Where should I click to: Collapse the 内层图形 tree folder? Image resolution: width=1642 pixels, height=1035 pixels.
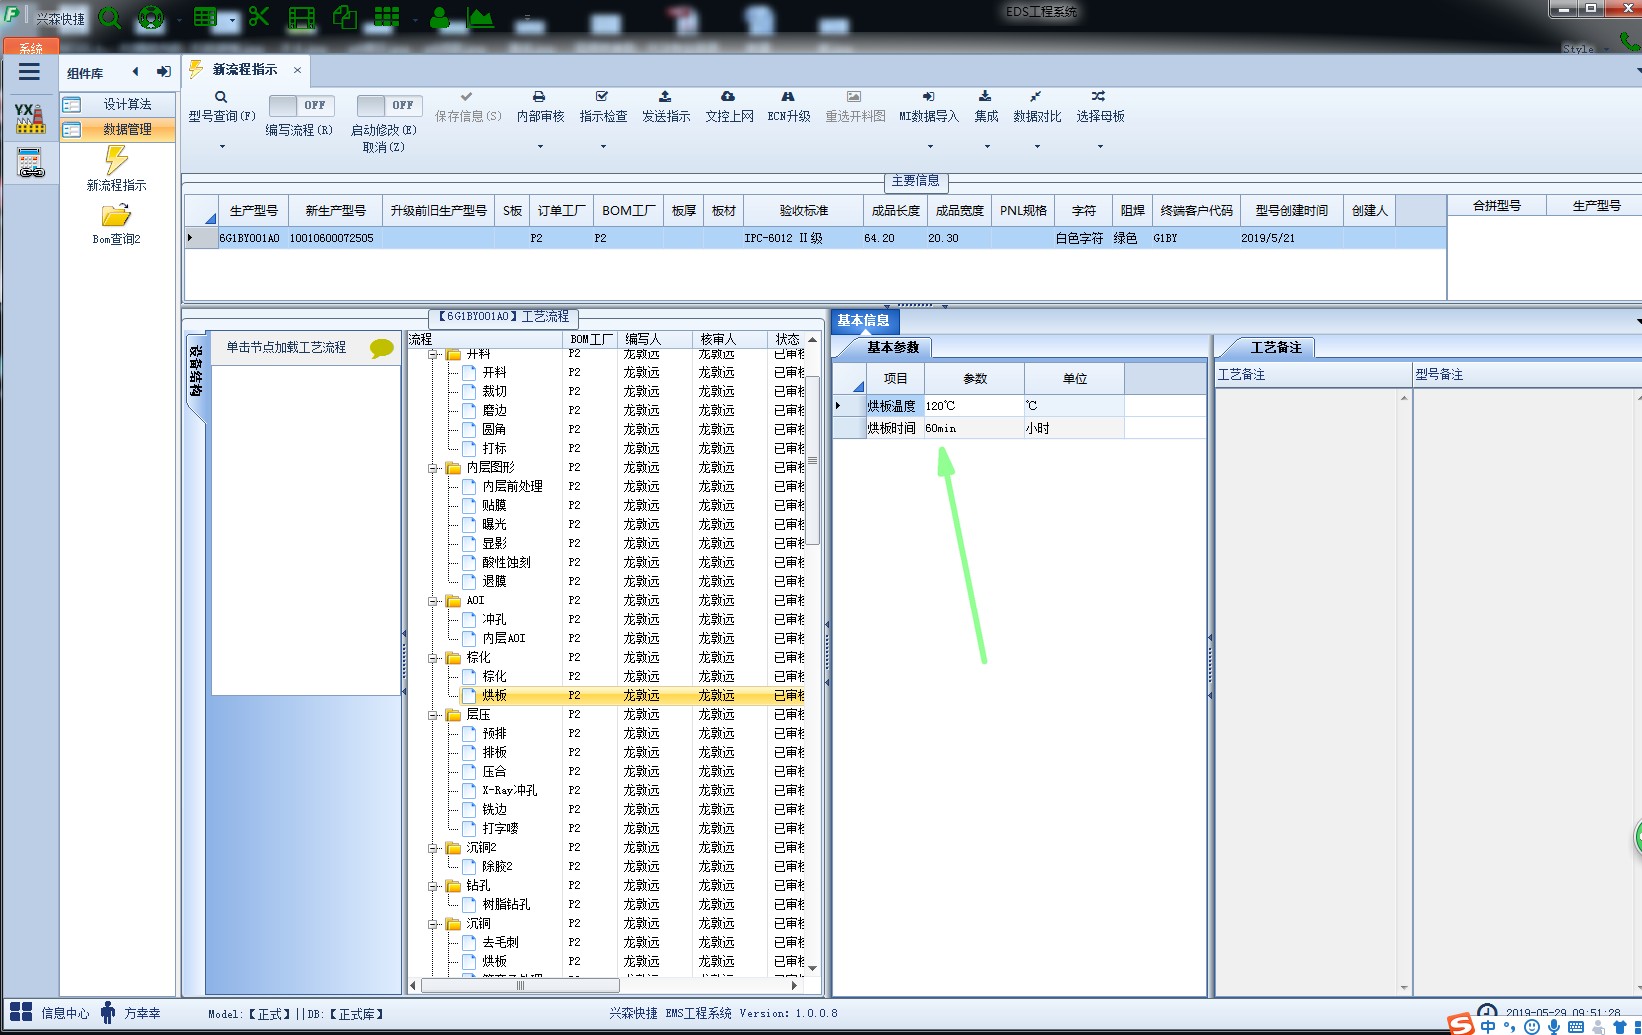click(433, 468)
